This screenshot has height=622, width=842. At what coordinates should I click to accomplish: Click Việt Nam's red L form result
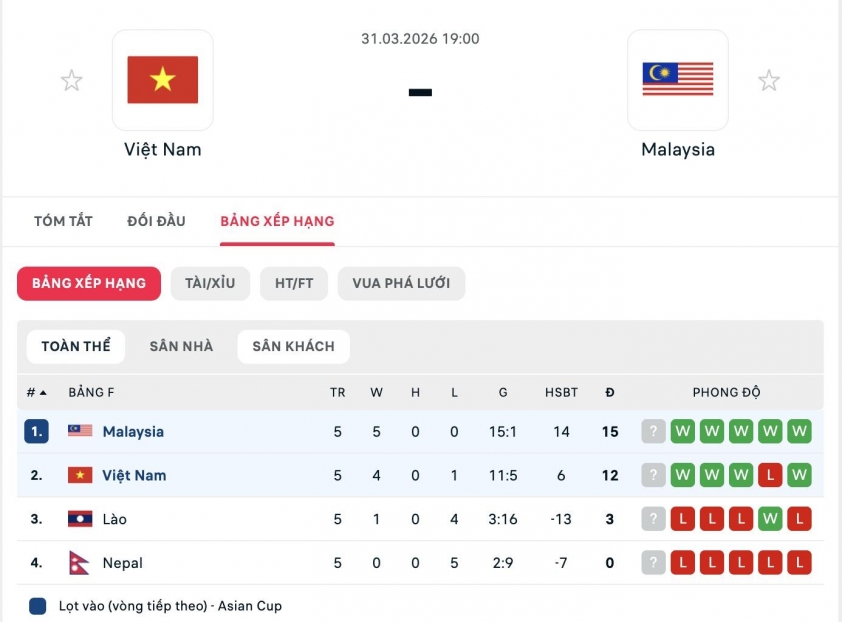770,475
